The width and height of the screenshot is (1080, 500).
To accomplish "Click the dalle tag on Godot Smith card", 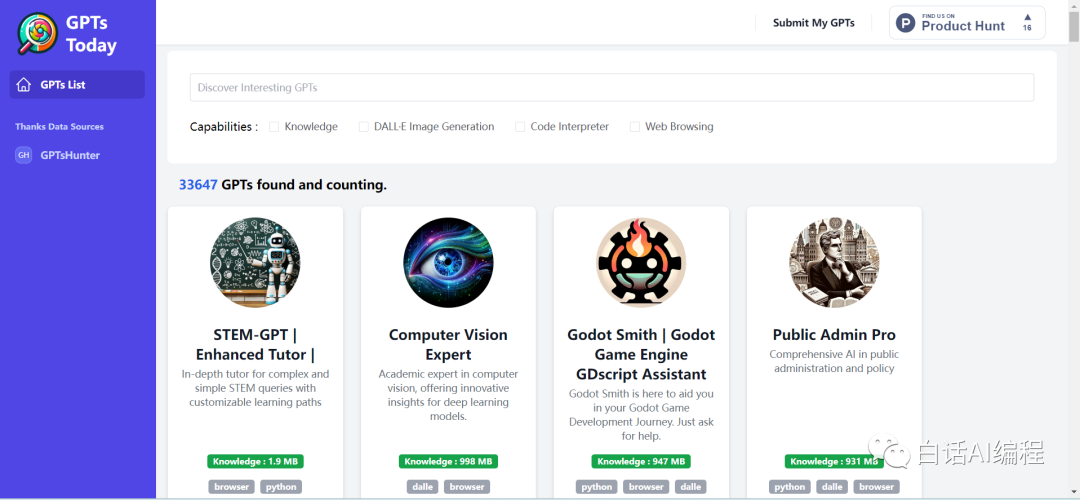I will [x=690, y=487].
